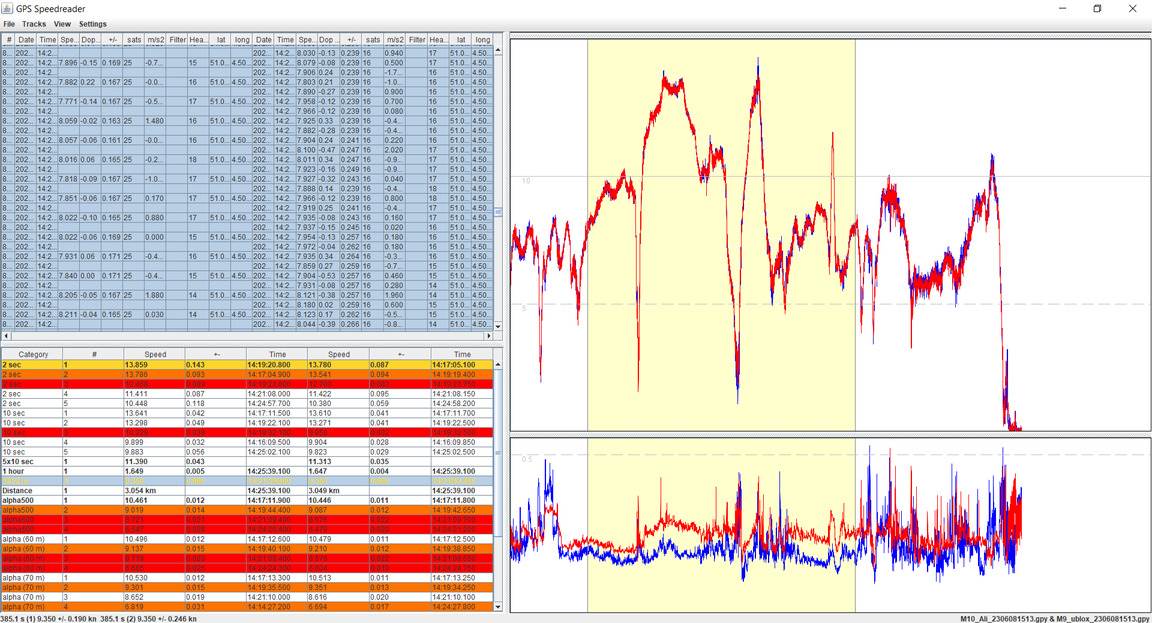The height and width of the screenshot is (623, 1152).
Task: Open the File menu
Action: tap(9, 24)
